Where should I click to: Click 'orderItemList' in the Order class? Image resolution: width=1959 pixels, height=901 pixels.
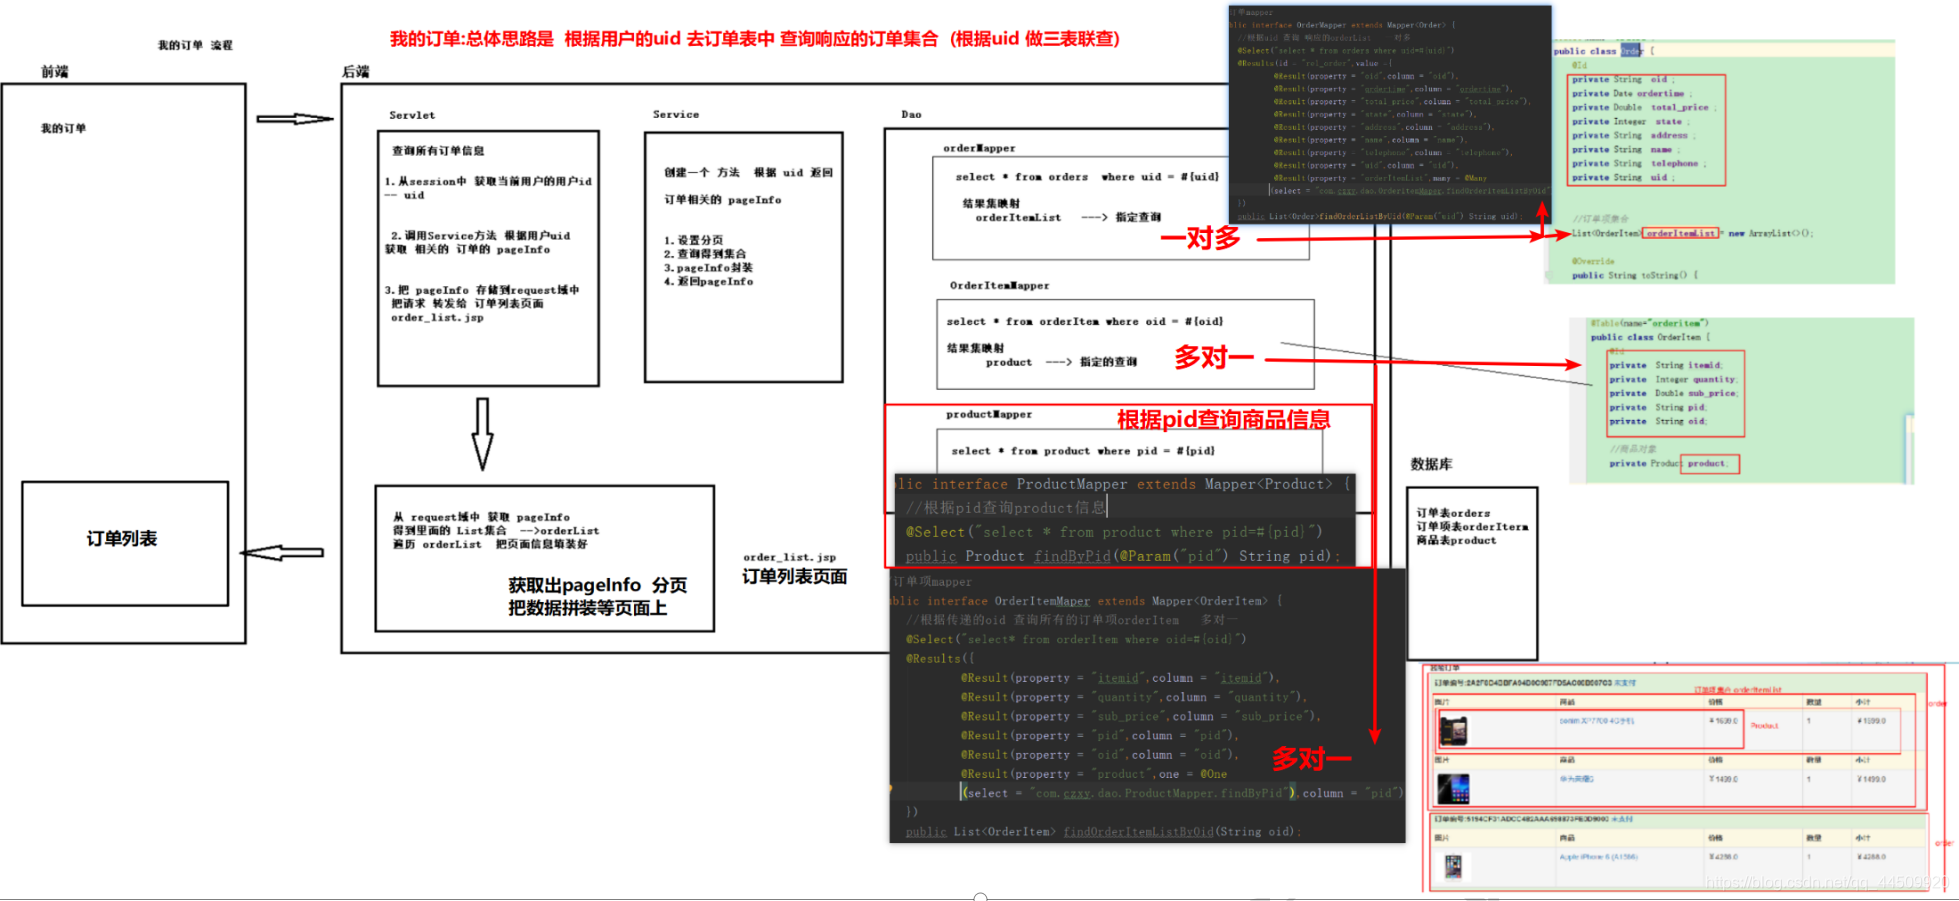click(1681, 233)
